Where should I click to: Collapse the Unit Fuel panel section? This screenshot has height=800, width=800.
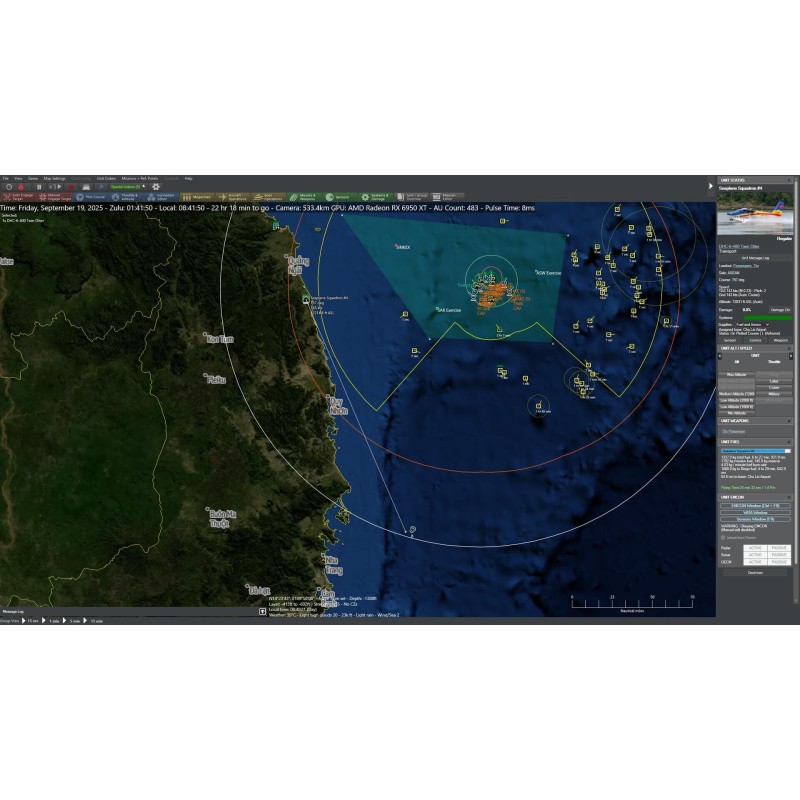coord(789,441)
